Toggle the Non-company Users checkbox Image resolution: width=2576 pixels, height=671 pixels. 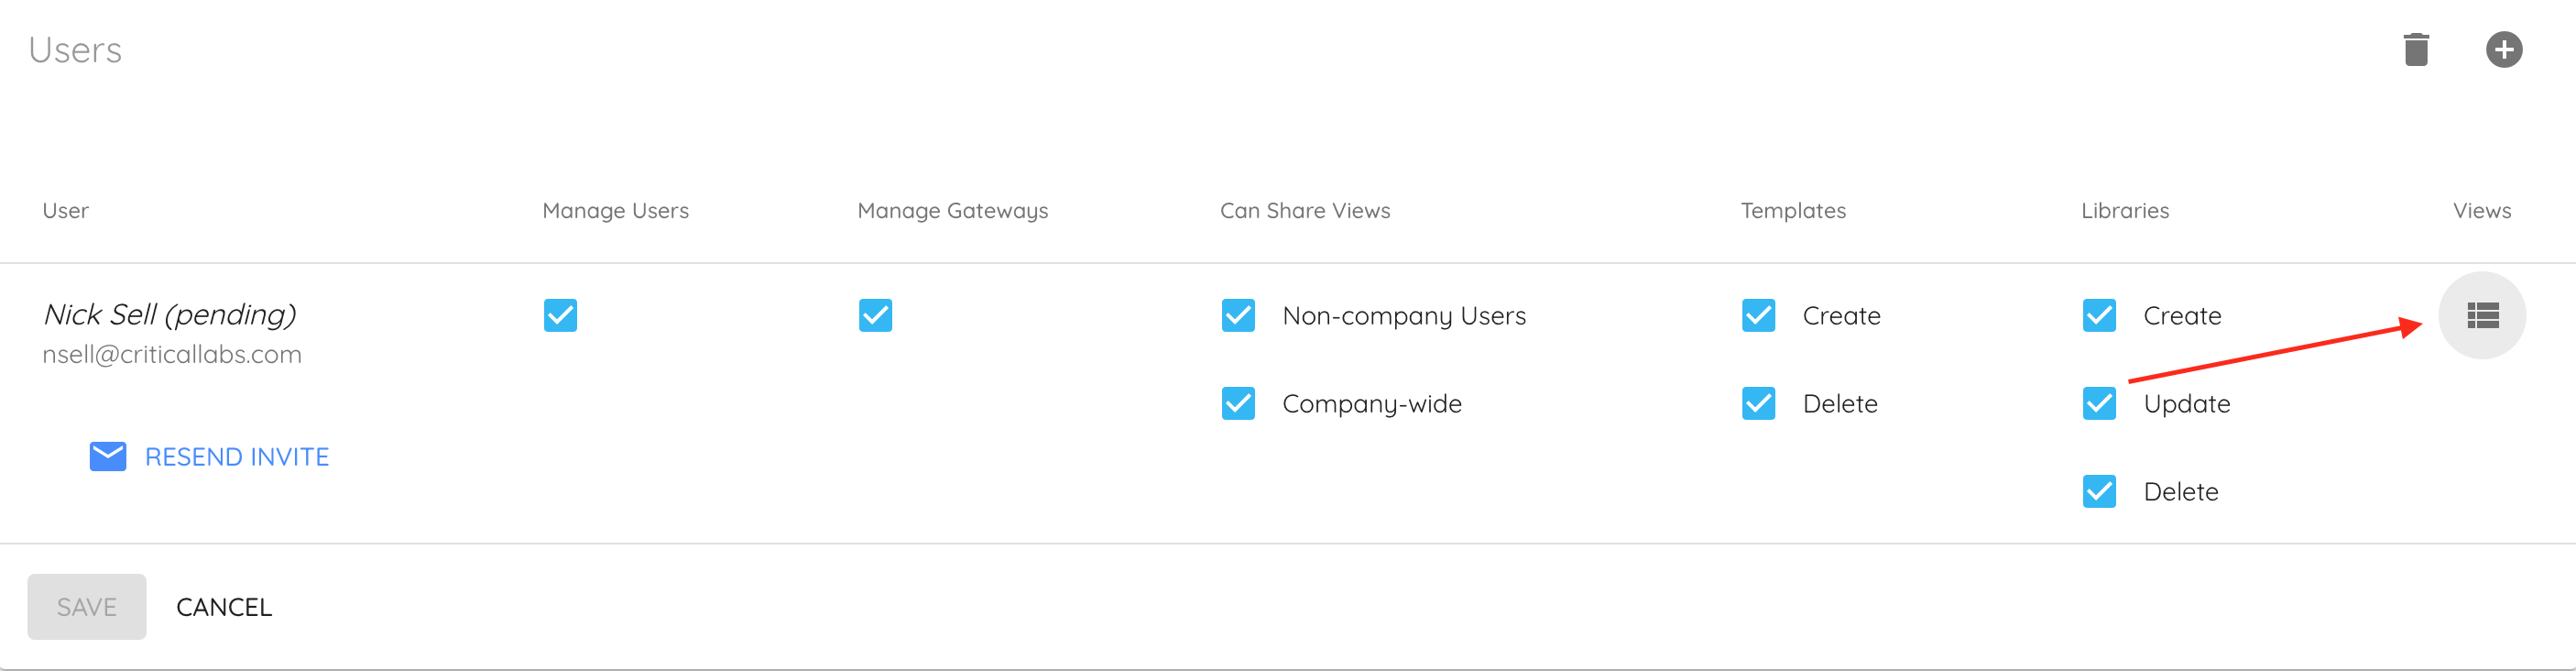click(1238, 315)
